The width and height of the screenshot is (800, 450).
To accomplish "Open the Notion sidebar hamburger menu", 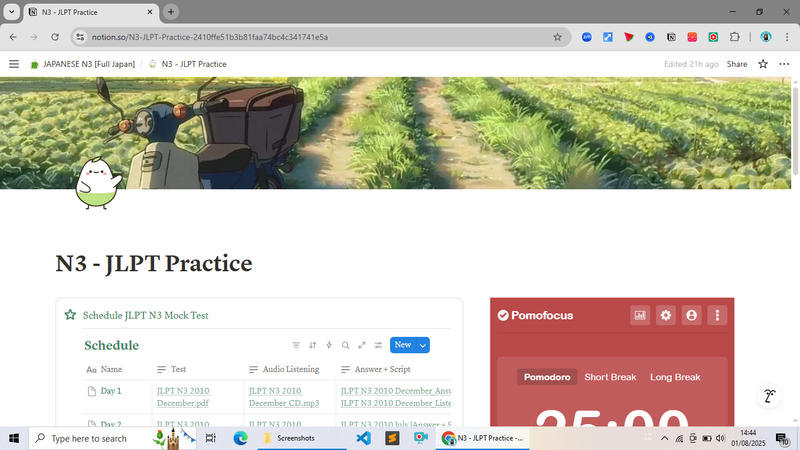I will (14, 64).
